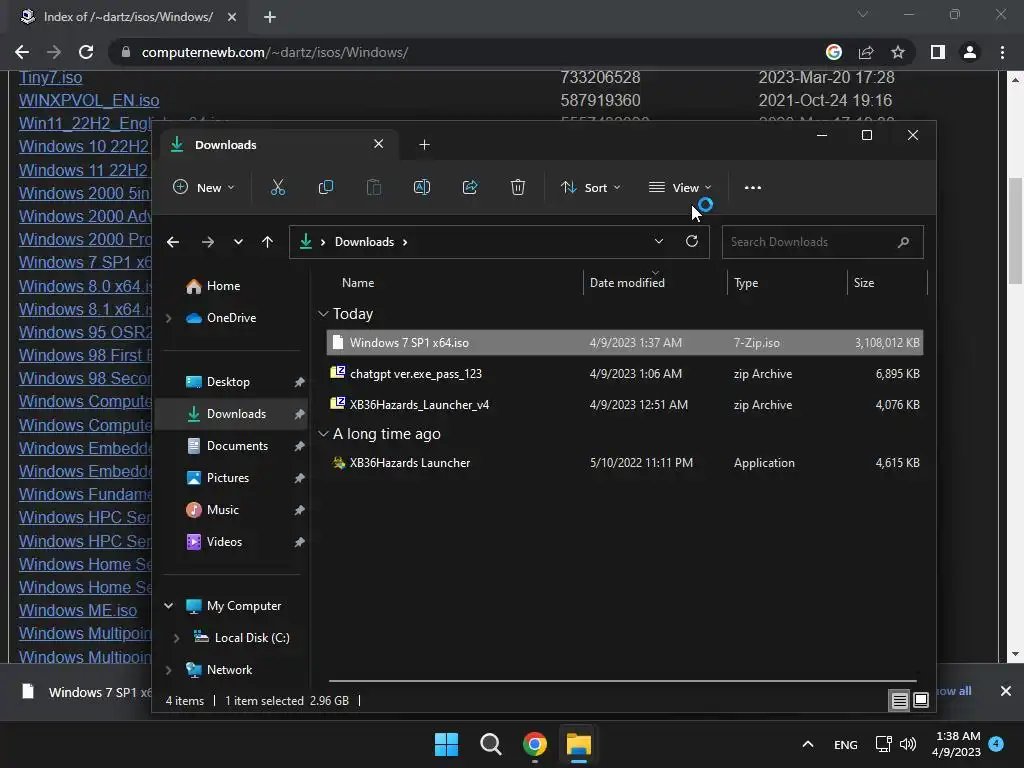Click the search magnifier in Search Downloads box
The image size is (1024, 768).
(x=903, y=242)
